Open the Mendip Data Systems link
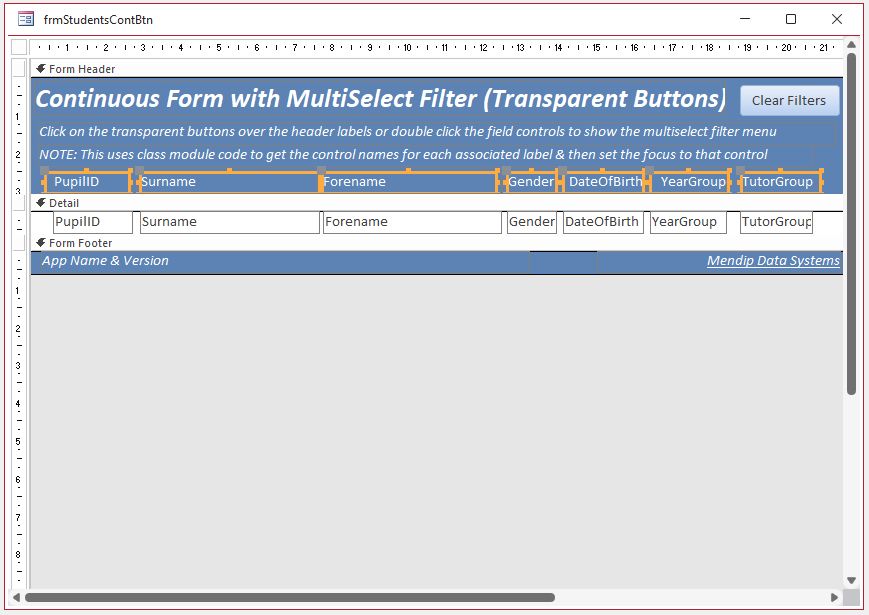Viewport: 869px width, 615px height. 773,261
